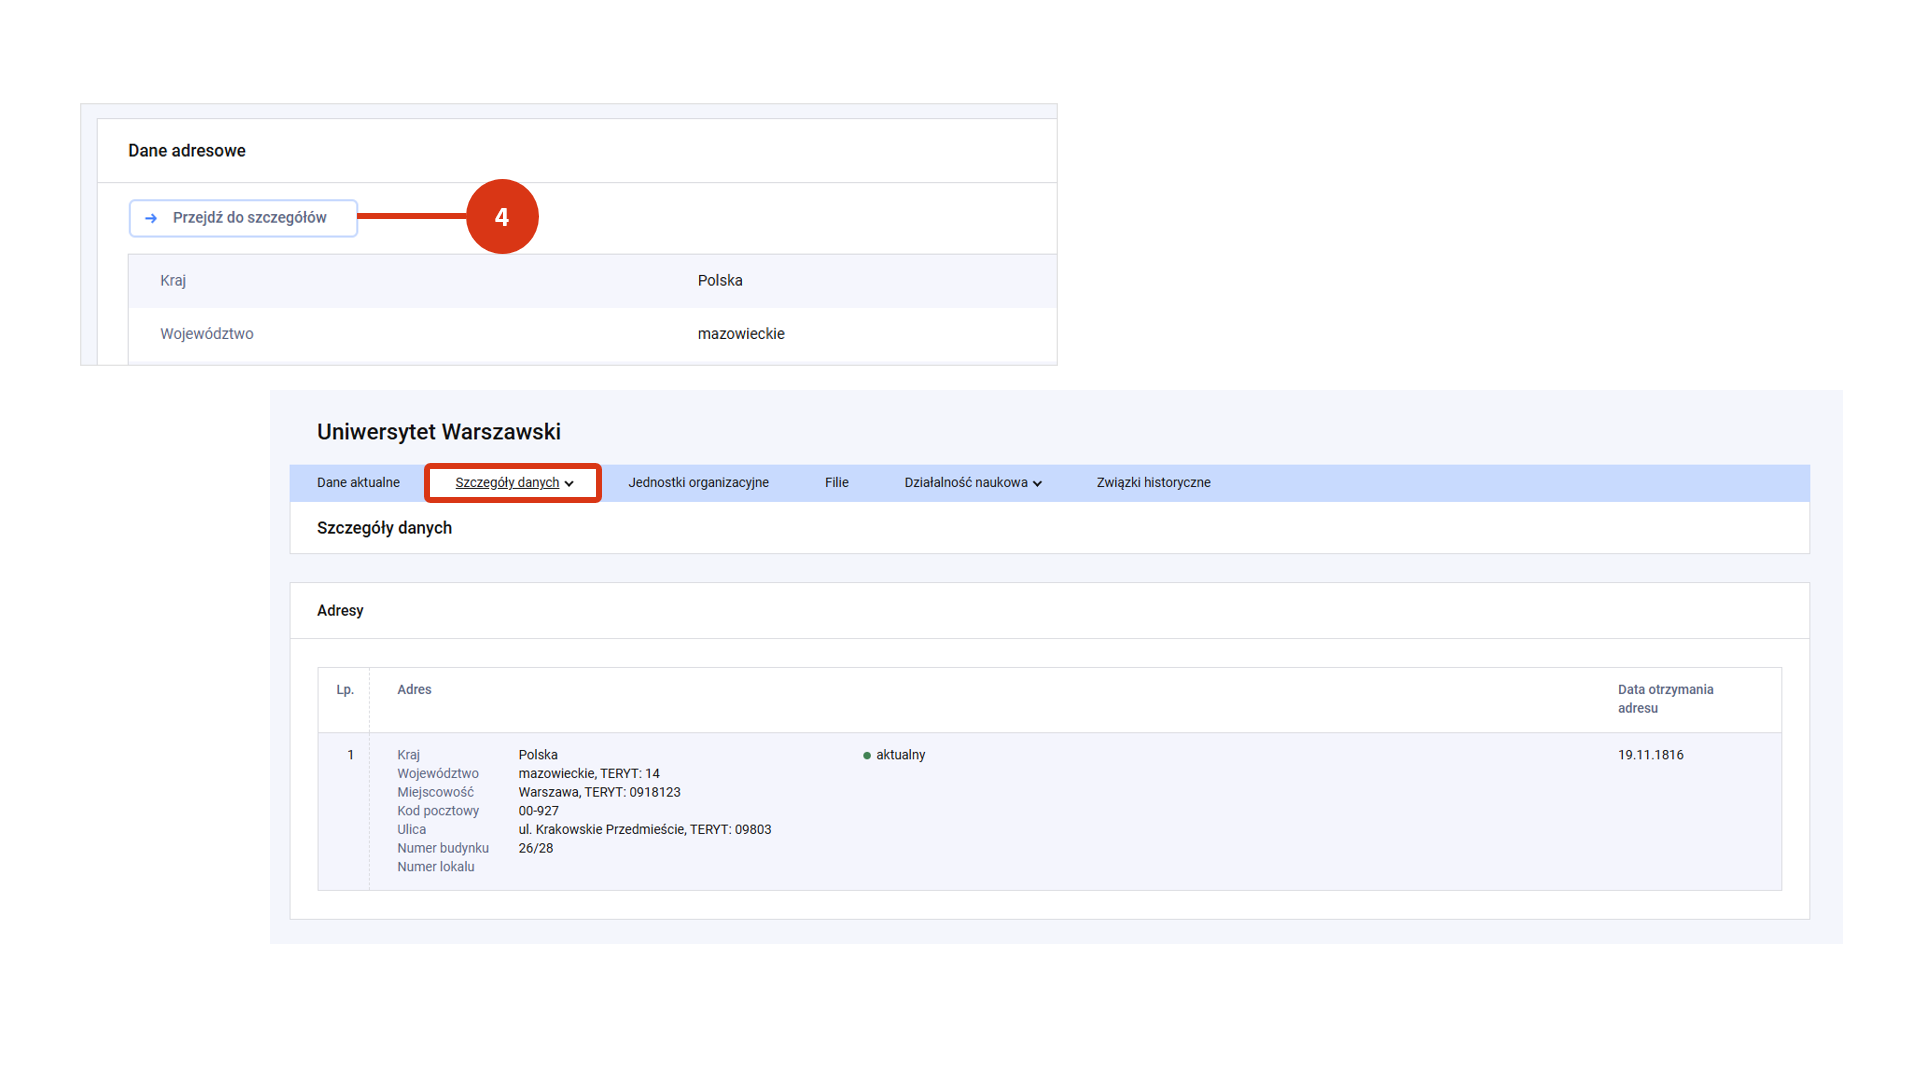Image resolution: width=1920 pixels, height=1080 pixels.
Task: Select the Związki historyczne tab
Action: (1153, 483)
